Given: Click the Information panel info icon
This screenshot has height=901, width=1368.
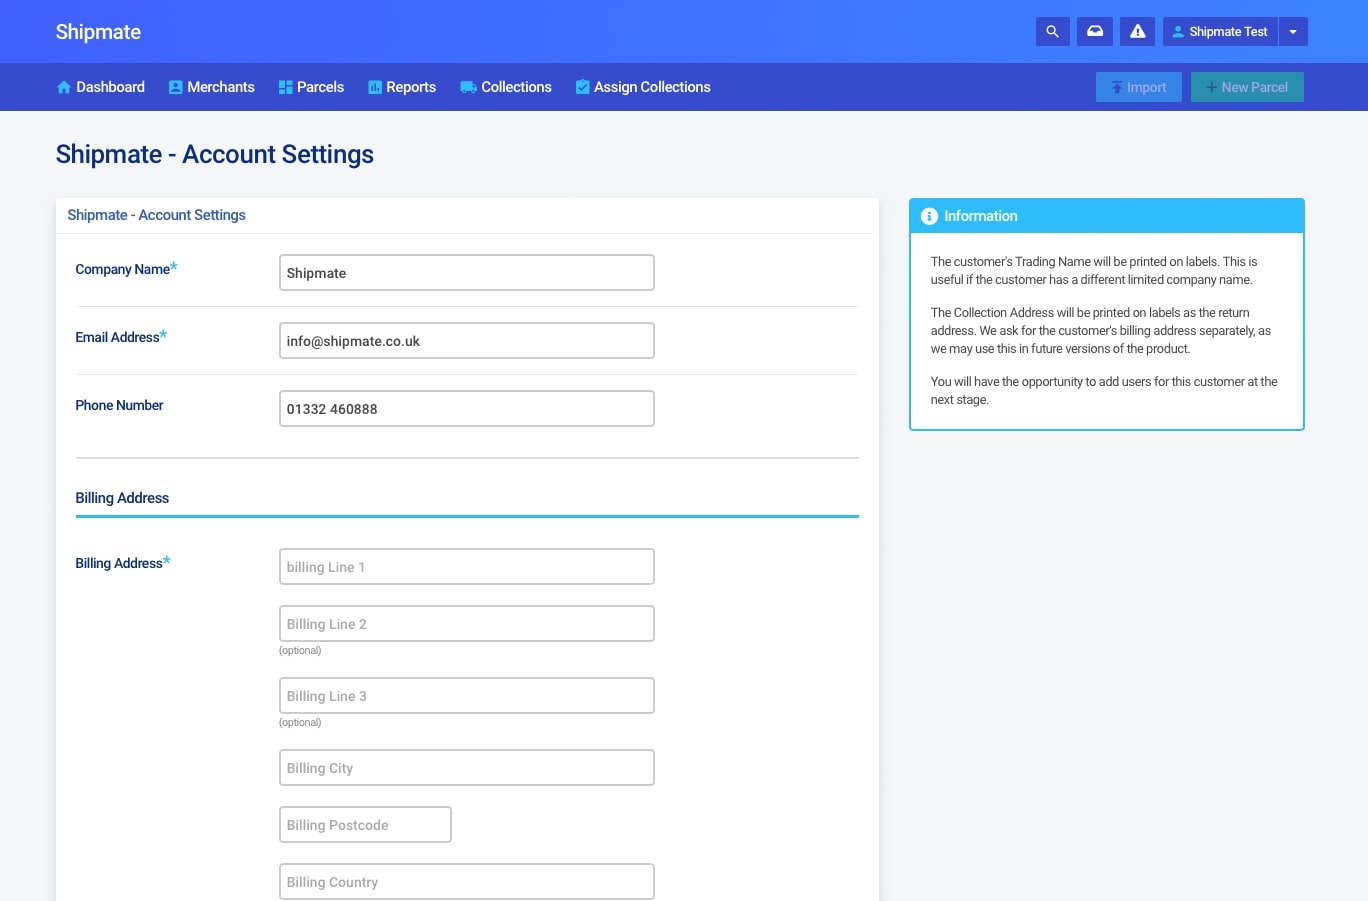Looking at the screenshot, I should point(929,216).
